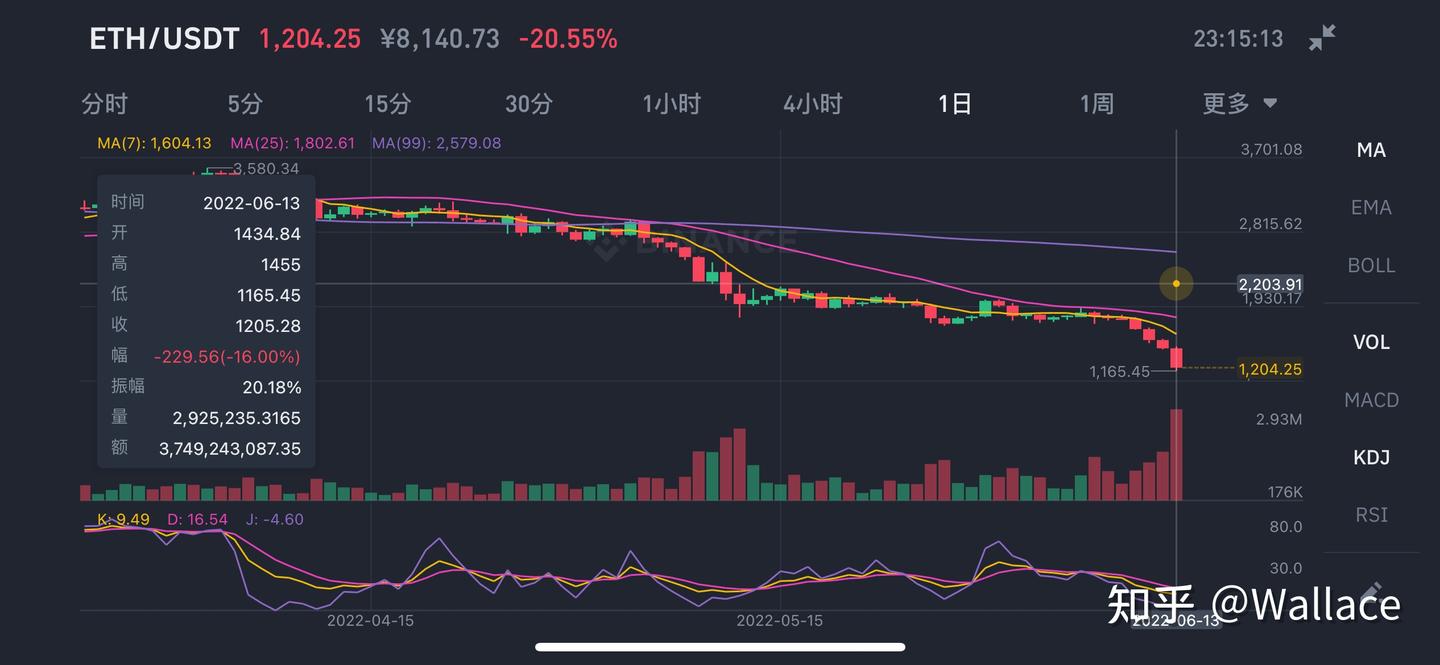
Task: Click the exit fullscreen icon top right
Action: point(1322,37)
